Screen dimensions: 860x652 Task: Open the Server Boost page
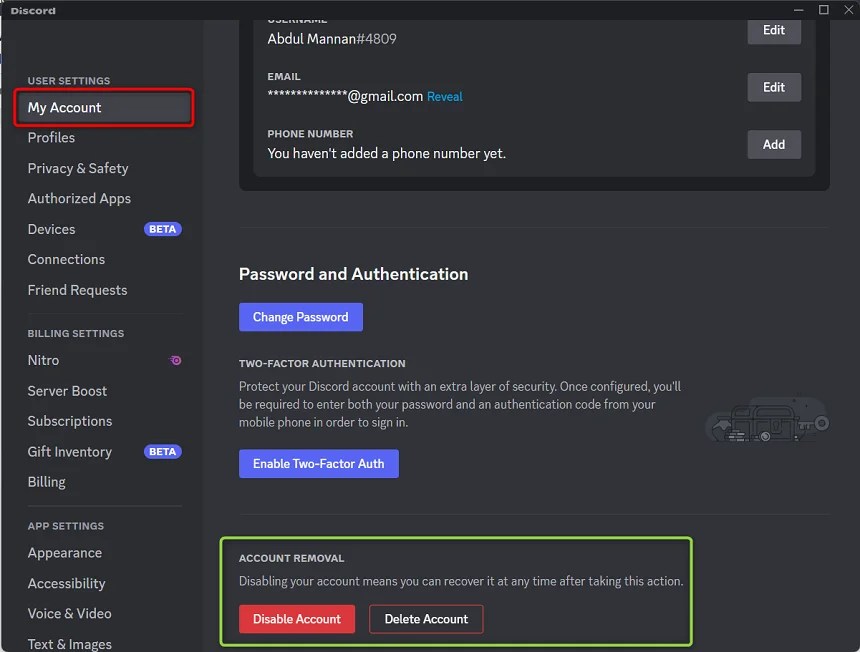tap(67, 390)
